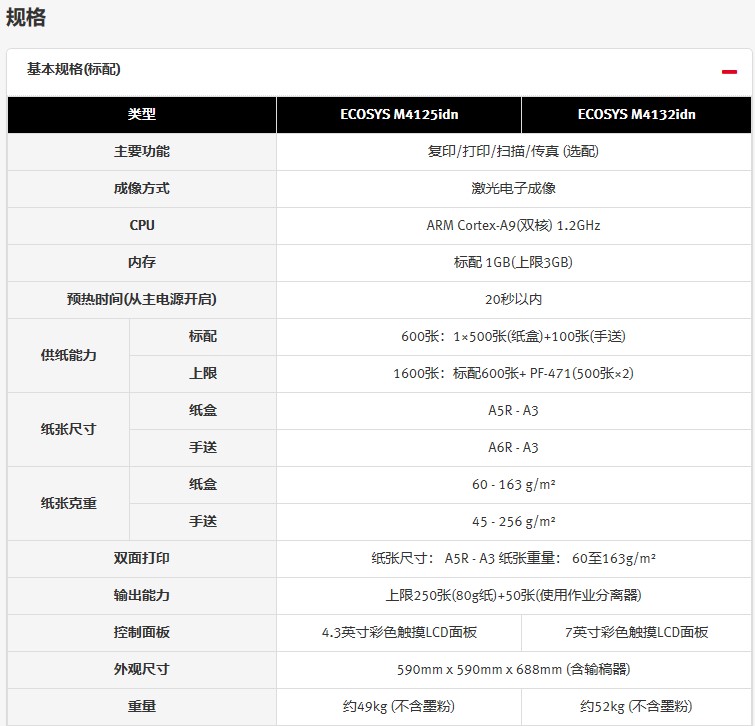Click the 复印/打印/扫描/传真 (选配) cell
Viewport: 755px width, 726px height.
[513, 152]
